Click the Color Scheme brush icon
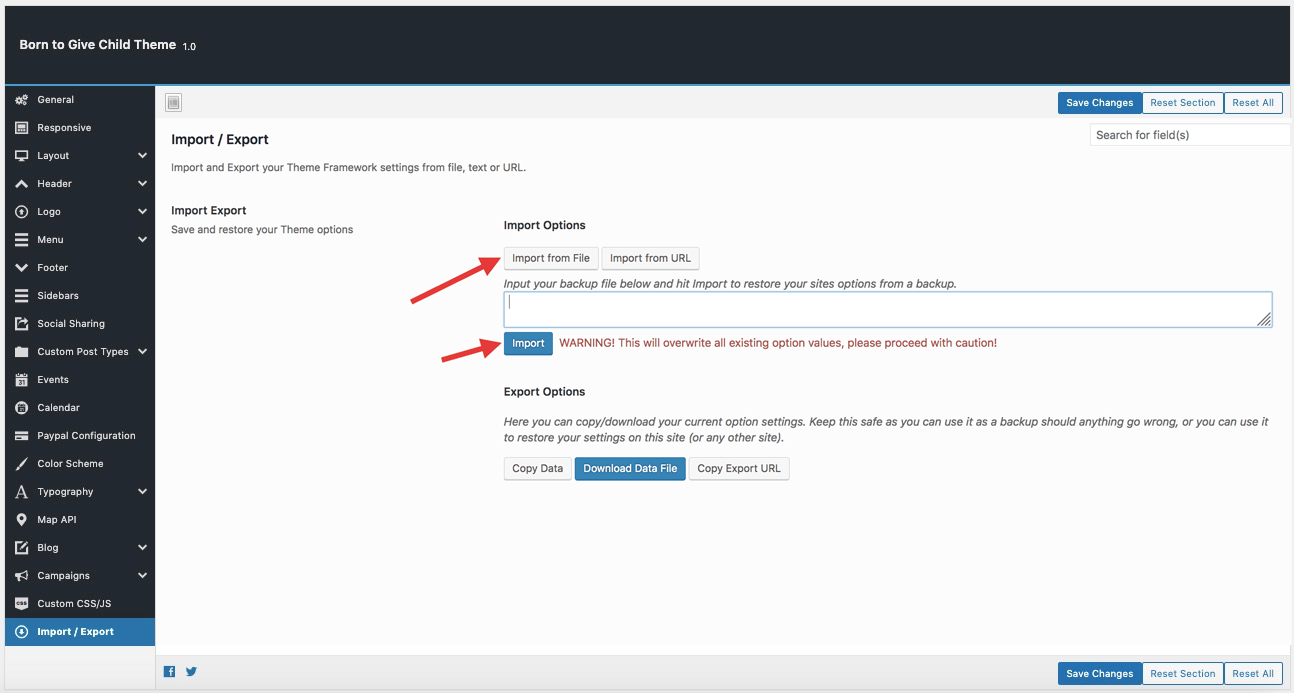Screen dimensions: 1294x693 pyautogui.click(x=22, y=464)
